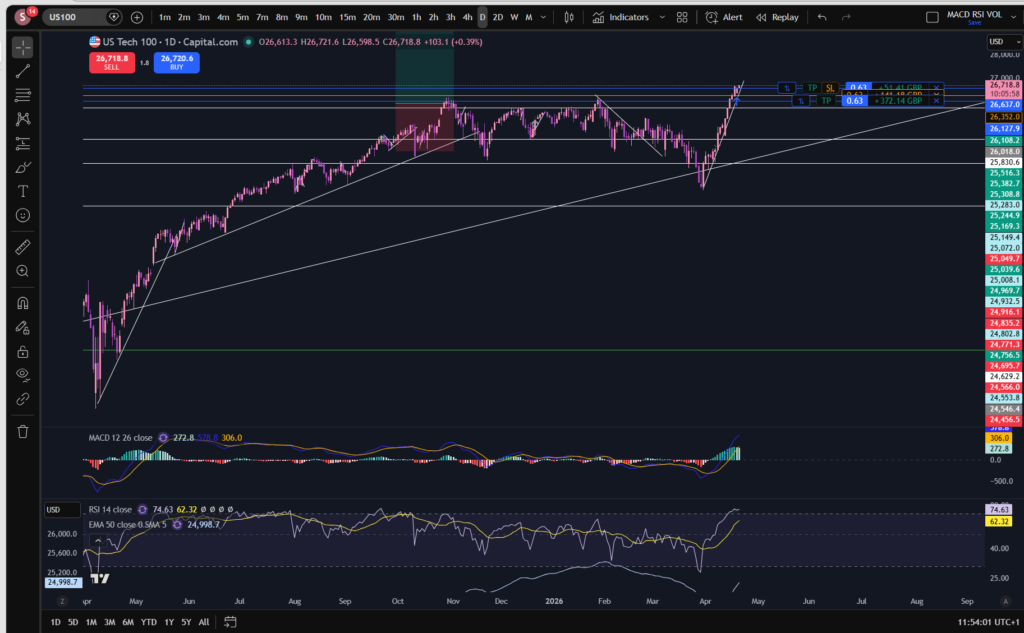
Task: Open the Fibonacci retracement tools
Action: click(23, 95)
